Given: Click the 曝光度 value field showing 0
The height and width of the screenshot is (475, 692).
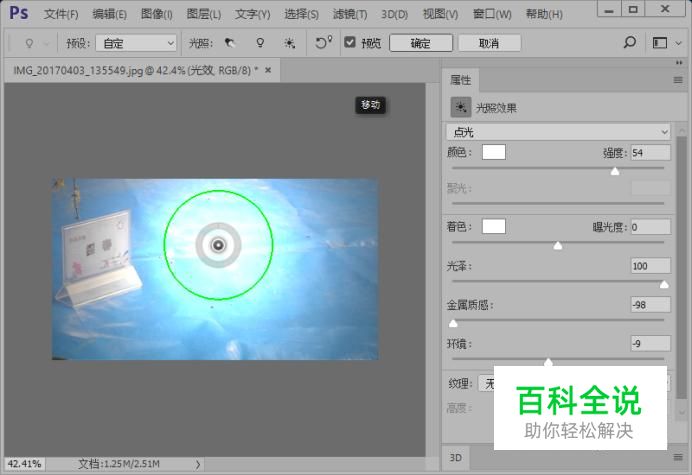Looking at the screenshot, I should click(x=651, y=226).
